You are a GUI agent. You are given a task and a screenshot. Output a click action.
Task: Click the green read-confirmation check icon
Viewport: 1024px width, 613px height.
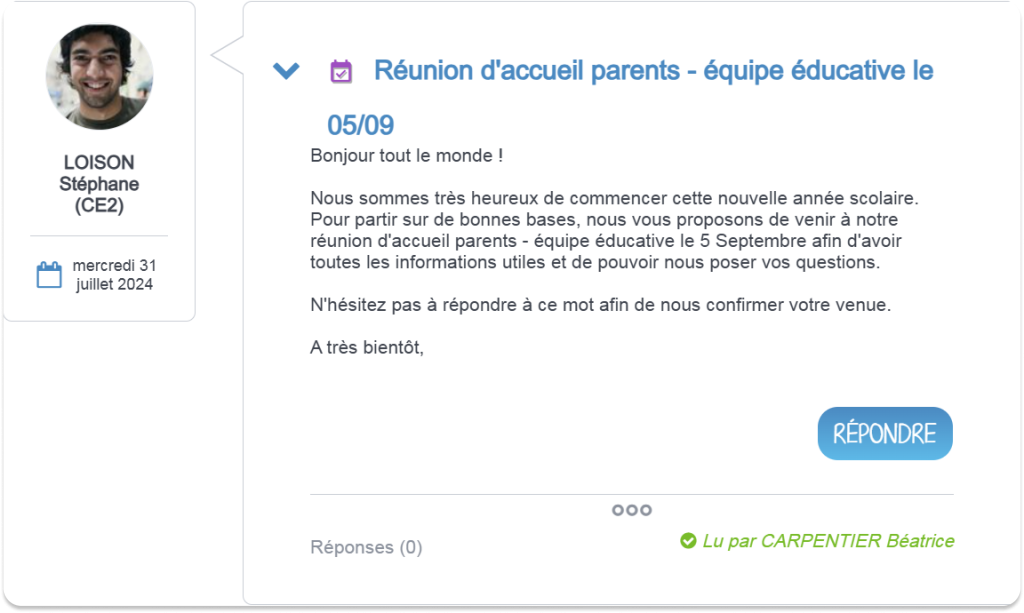point(688,541)
